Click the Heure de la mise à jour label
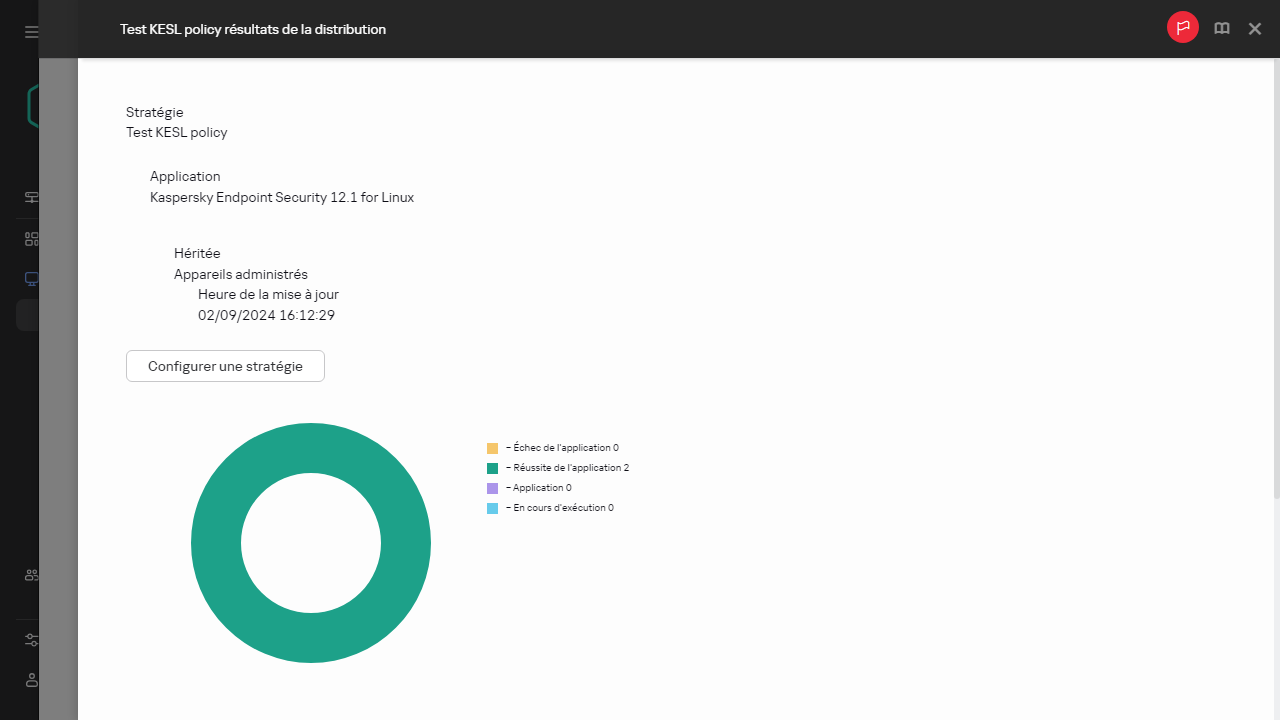The width and height of the screenshot is (1280, 720). pos(268,295)
